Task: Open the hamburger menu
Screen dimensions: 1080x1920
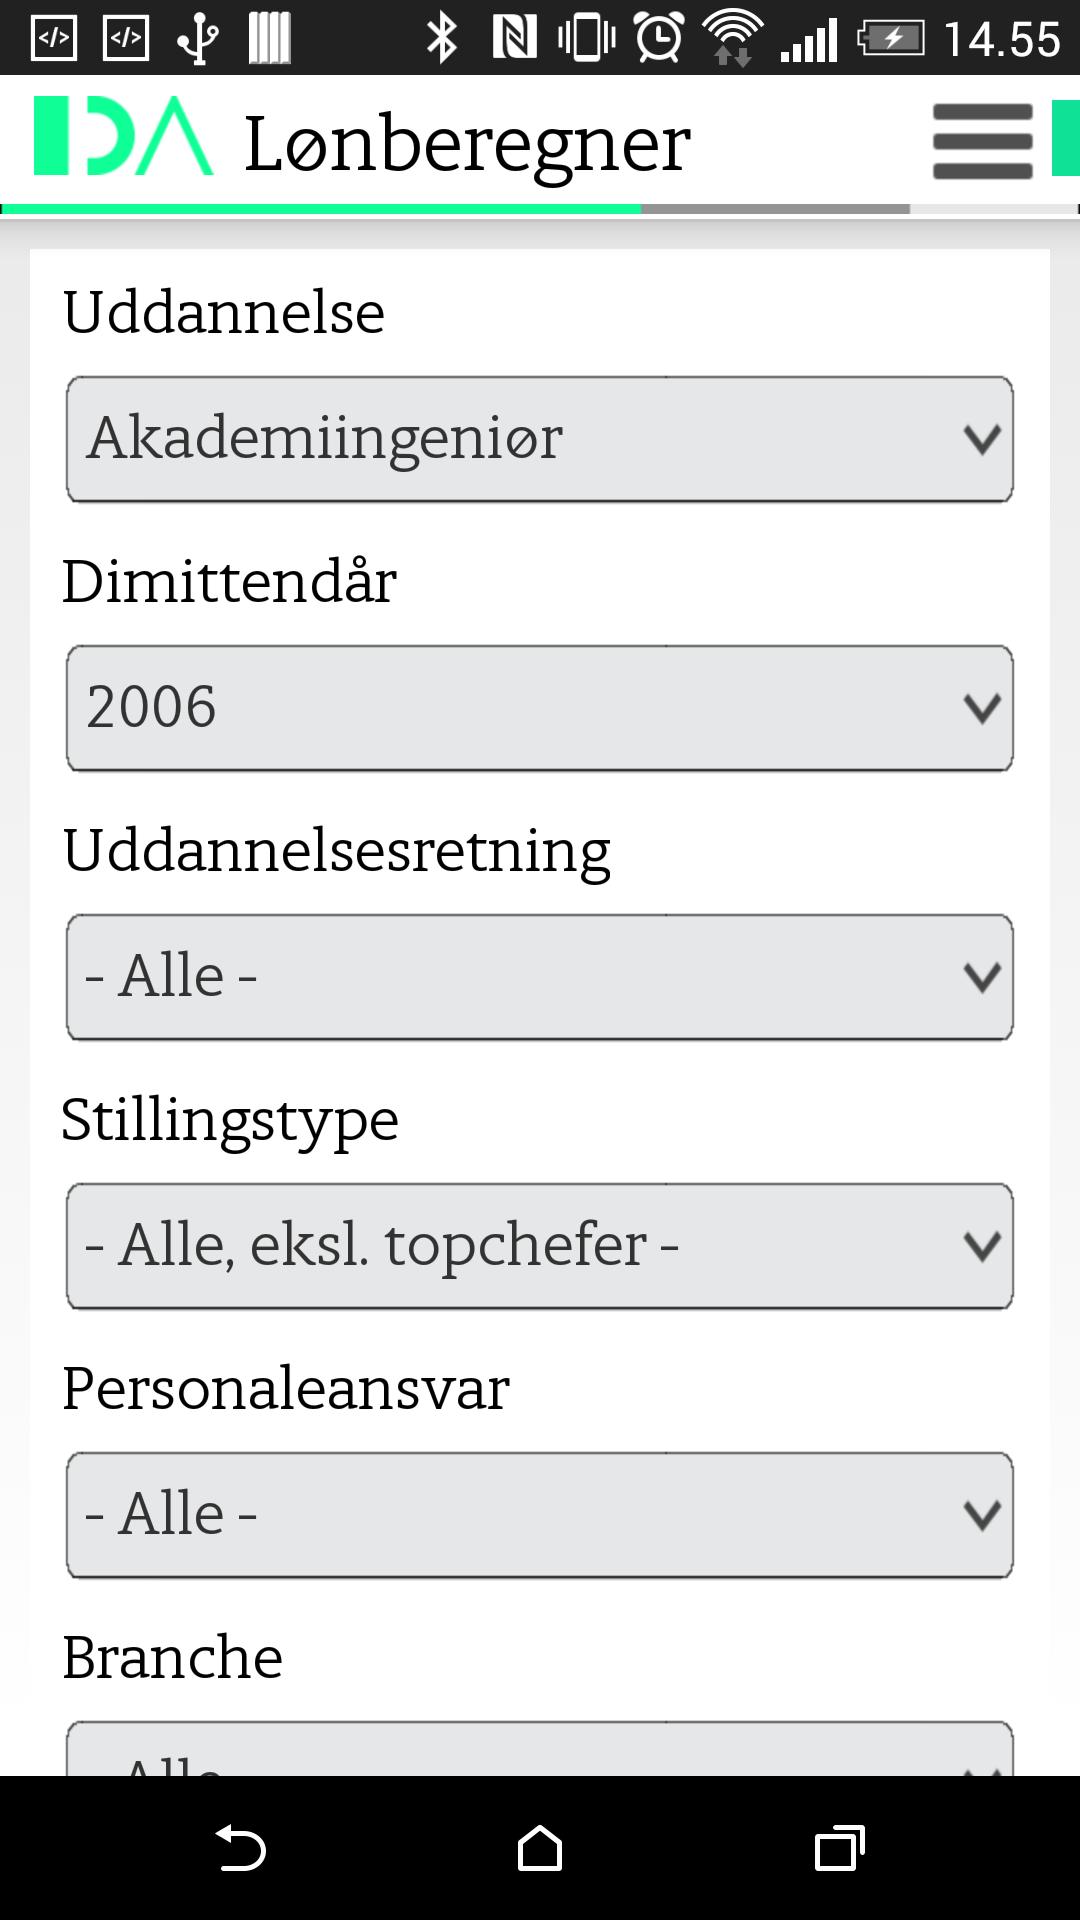Action: (x=981, y=141)
